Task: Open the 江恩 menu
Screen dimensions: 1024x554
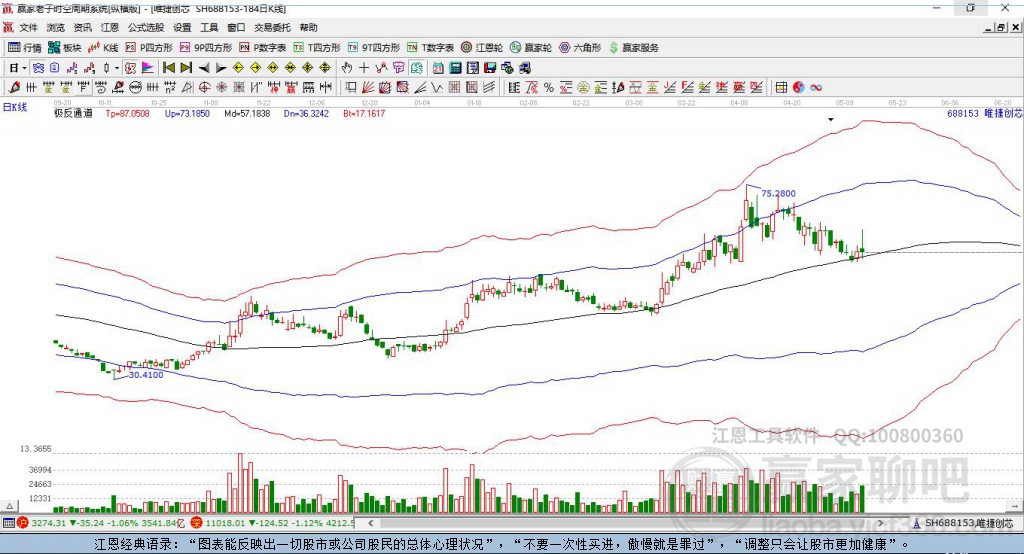Action: tap(110, 27)
